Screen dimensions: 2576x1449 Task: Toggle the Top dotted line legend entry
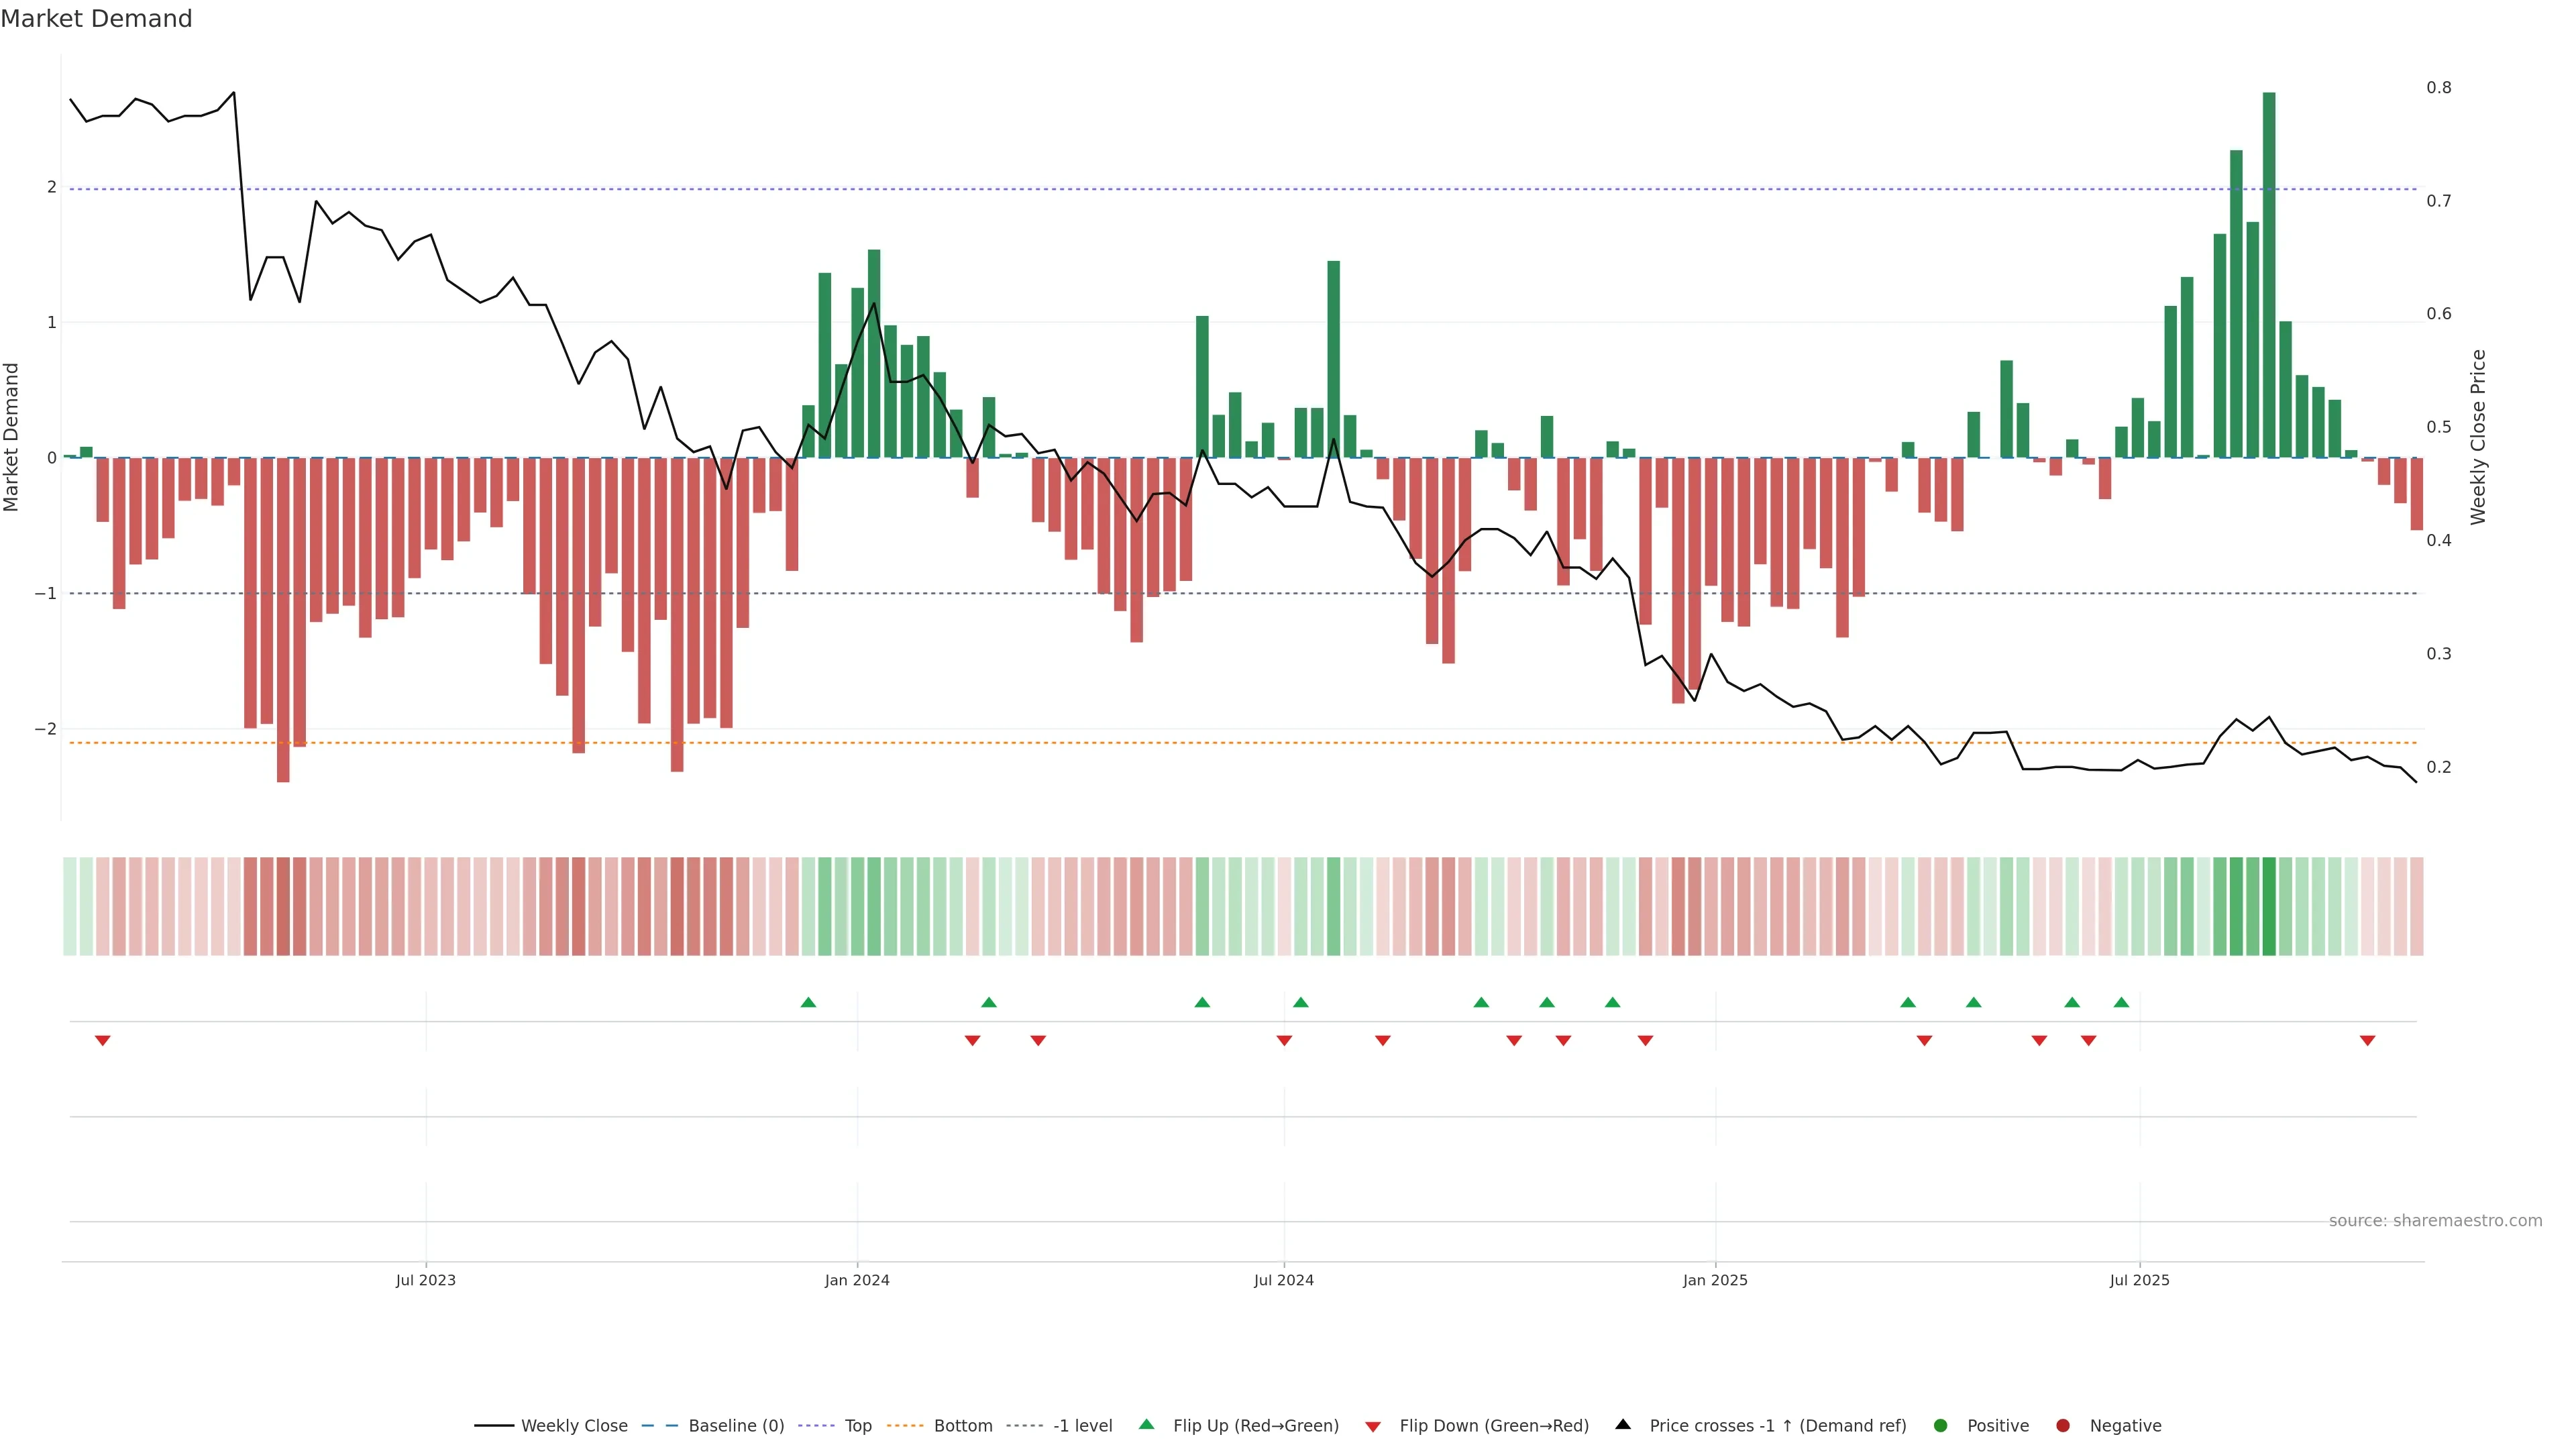coord(857,1425)
